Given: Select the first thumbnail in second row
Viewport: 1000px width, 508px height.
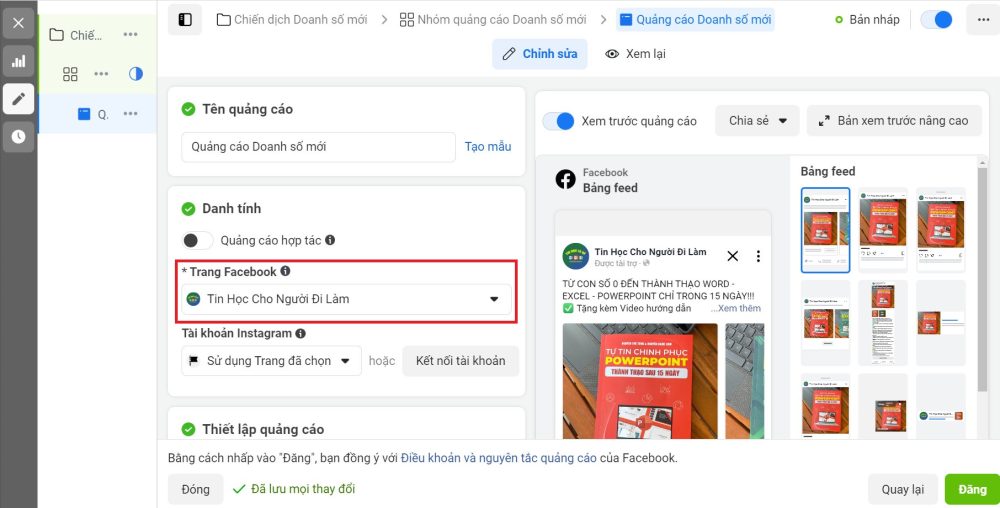Looking at the screenshot, I should tap(825, 323).
